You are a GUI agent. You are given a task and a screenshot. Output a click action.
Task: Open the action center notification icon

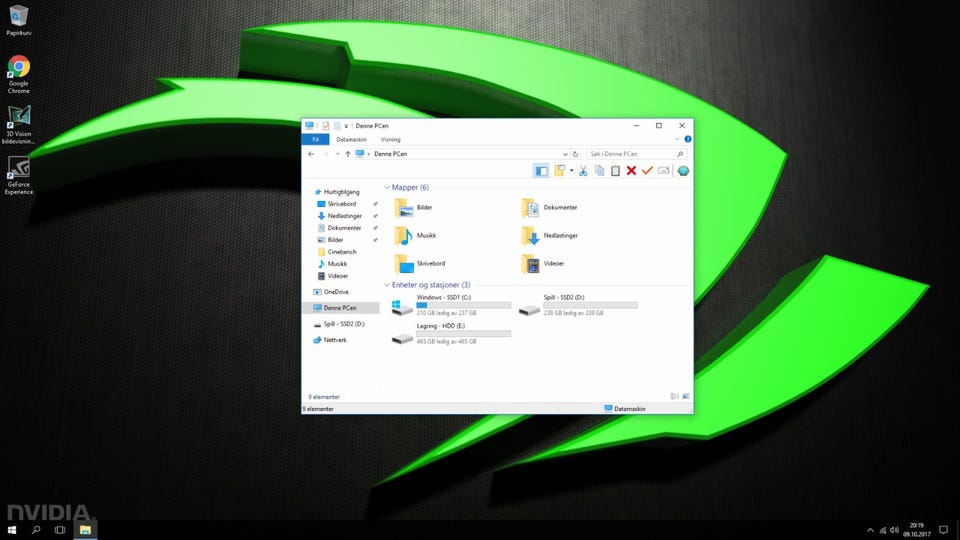click(943, 530)
